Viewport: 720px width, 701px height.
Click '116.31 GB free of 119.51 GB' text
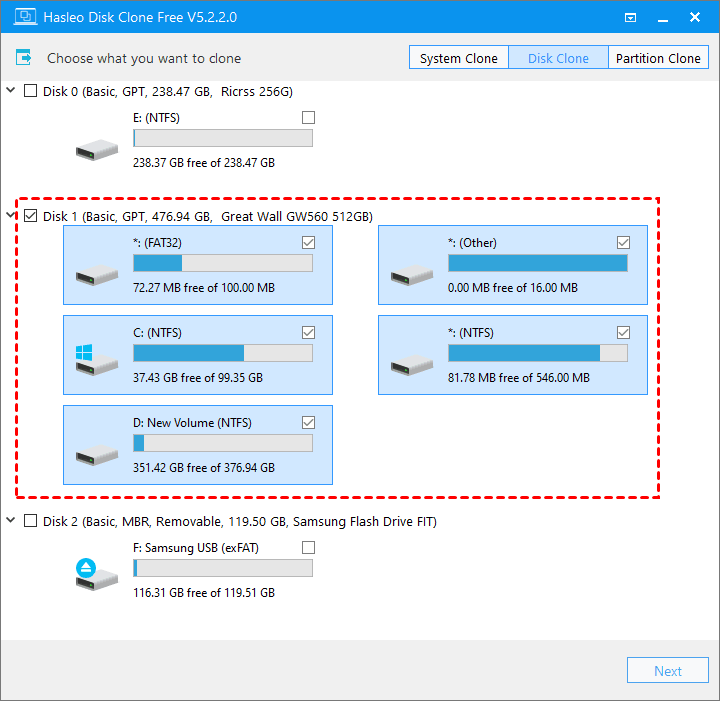pos(204,592)
